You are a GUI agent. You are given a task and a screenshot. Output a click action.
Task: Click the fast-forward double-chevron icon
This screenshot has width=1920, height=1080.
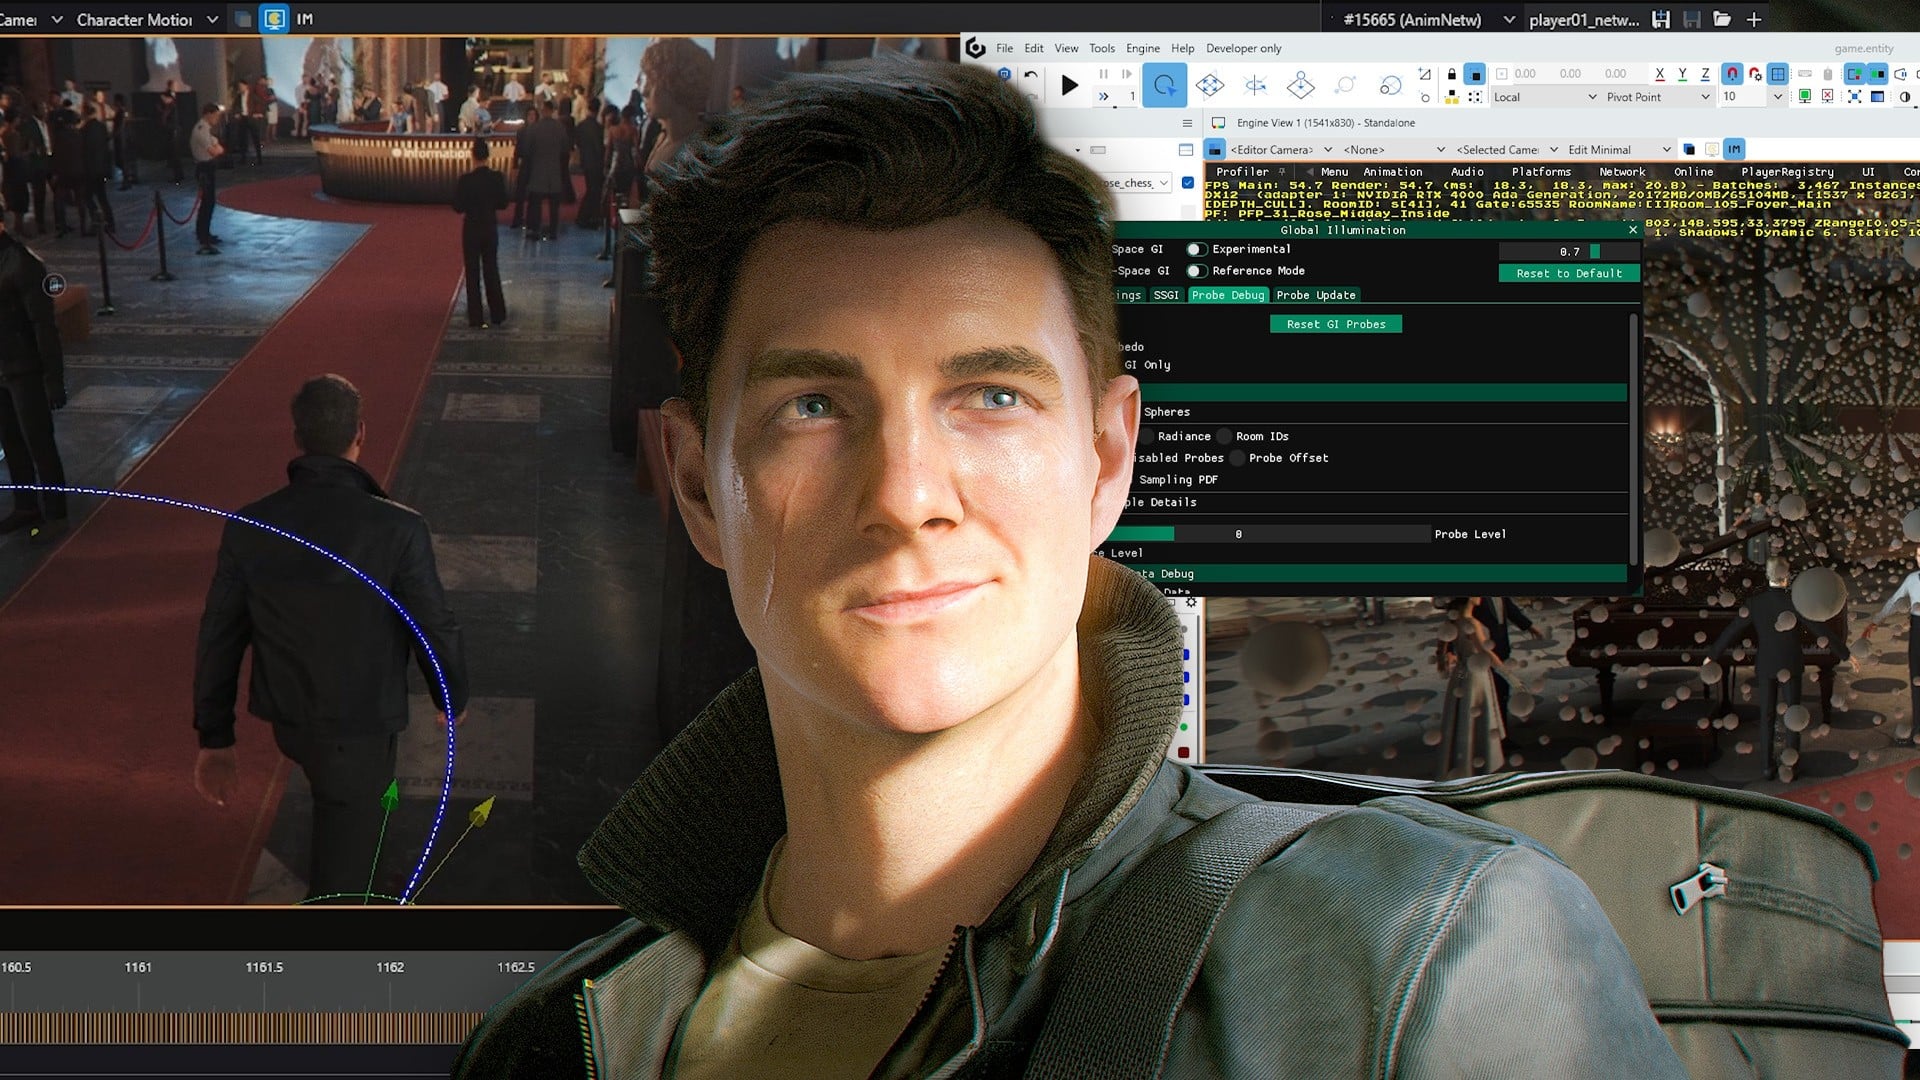pyautogui.click(x=1103, y=97)
